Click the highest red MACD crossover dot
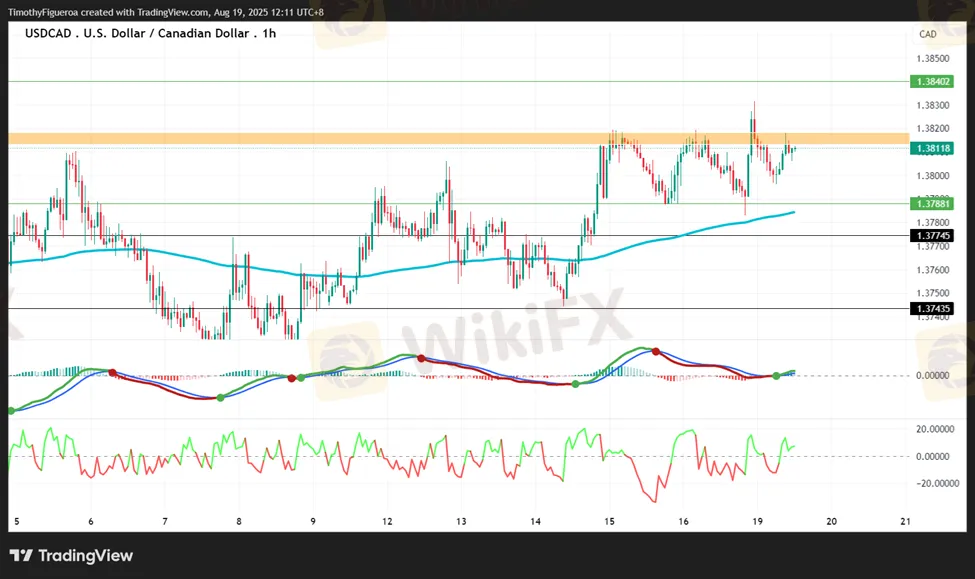 pos(656,351)
